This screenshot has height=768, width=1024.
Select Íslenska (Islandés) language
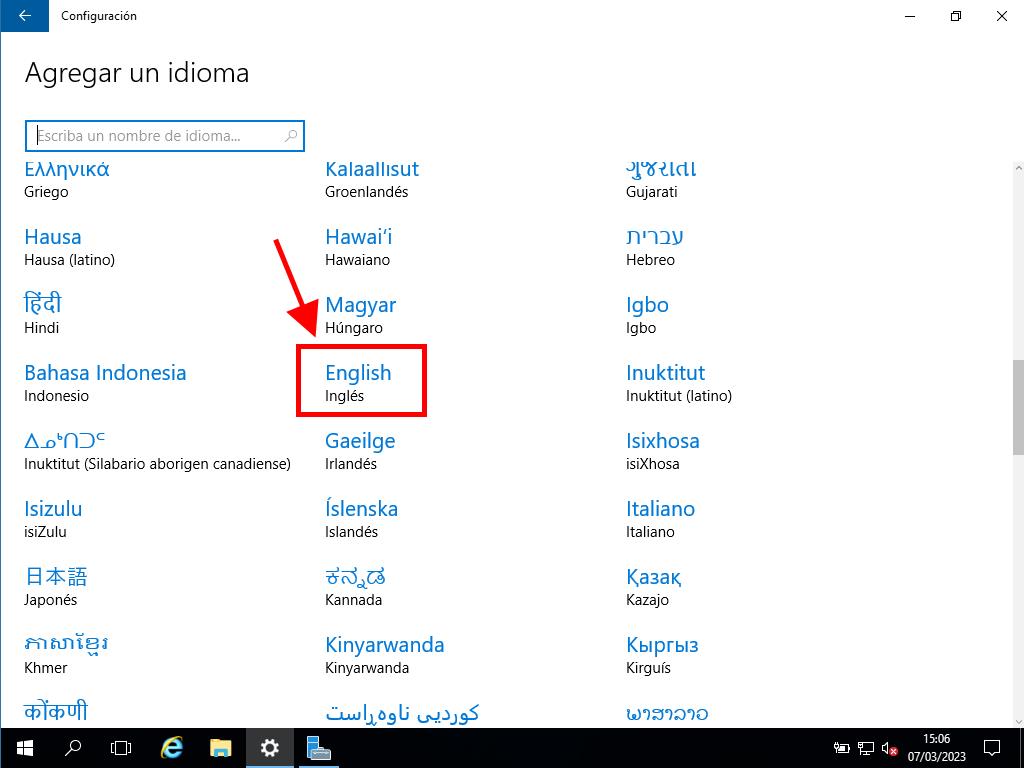(361, 518)
